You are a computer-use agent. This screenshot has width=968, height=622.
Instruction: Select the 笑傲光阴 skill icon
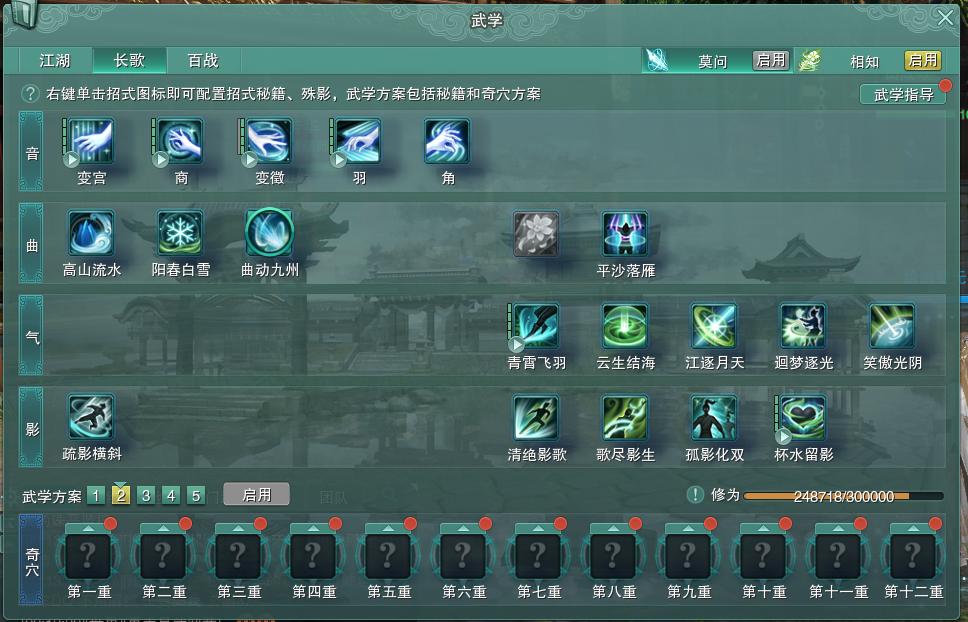(x=891, y=326)
